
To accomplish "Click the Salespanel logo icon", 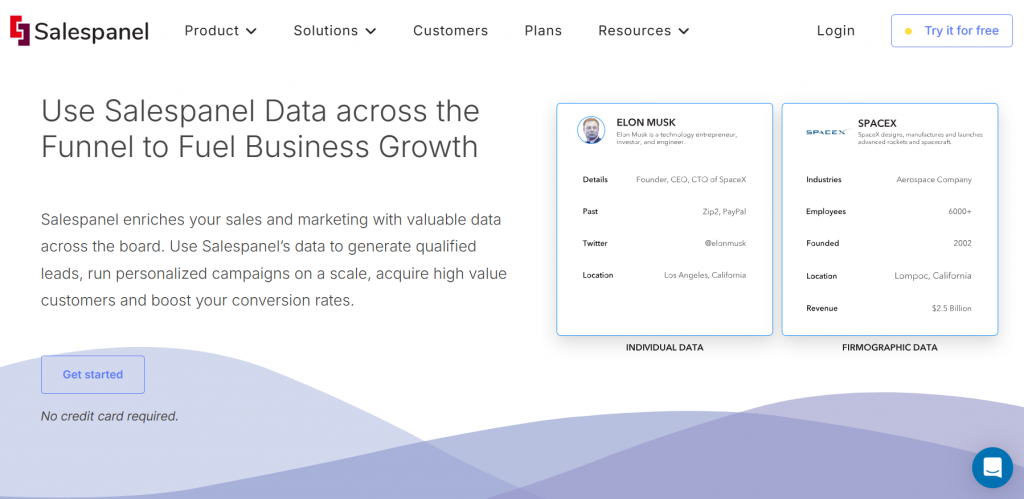I will (20, 31).
